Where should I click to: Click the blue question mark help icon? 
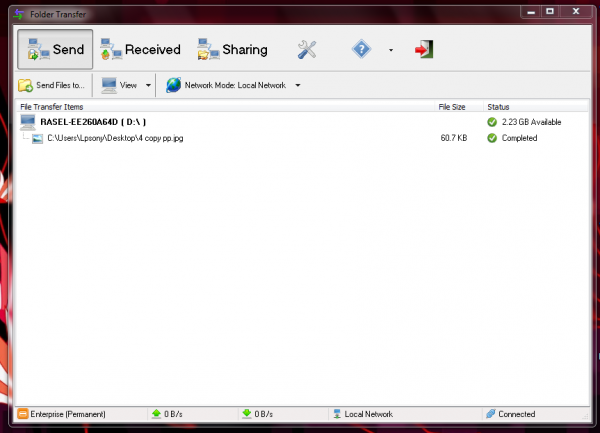pos(361,49)
